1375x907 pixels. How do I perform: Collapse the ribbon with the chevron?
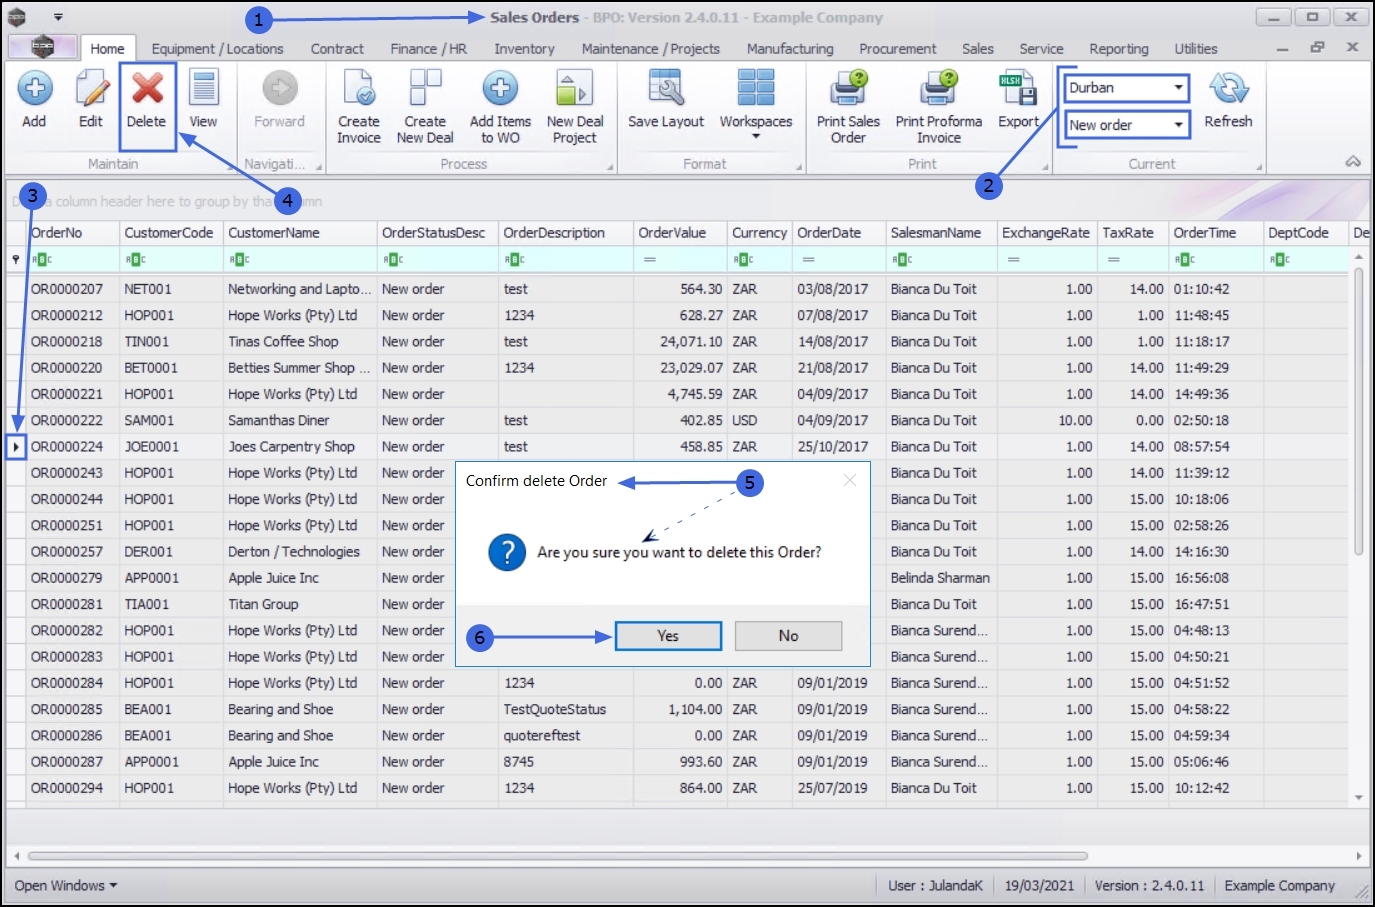pyautogui.click(x=1353, y=161)
